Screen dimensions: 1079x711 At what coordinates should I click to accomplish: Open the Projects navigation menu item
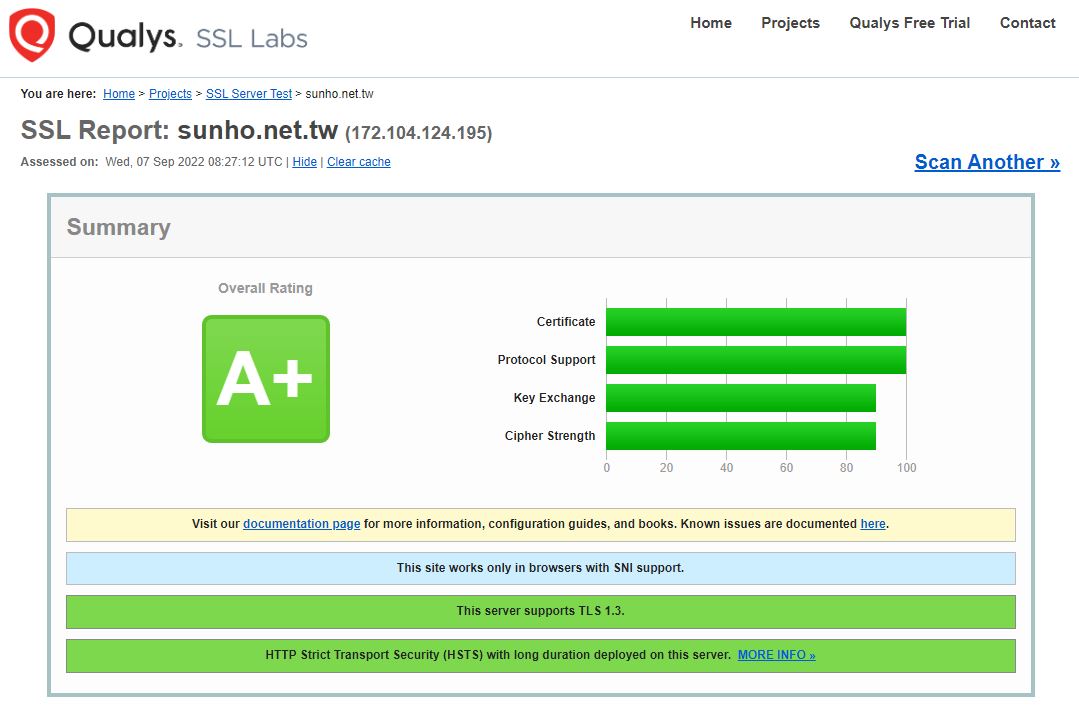click(790, 23)
